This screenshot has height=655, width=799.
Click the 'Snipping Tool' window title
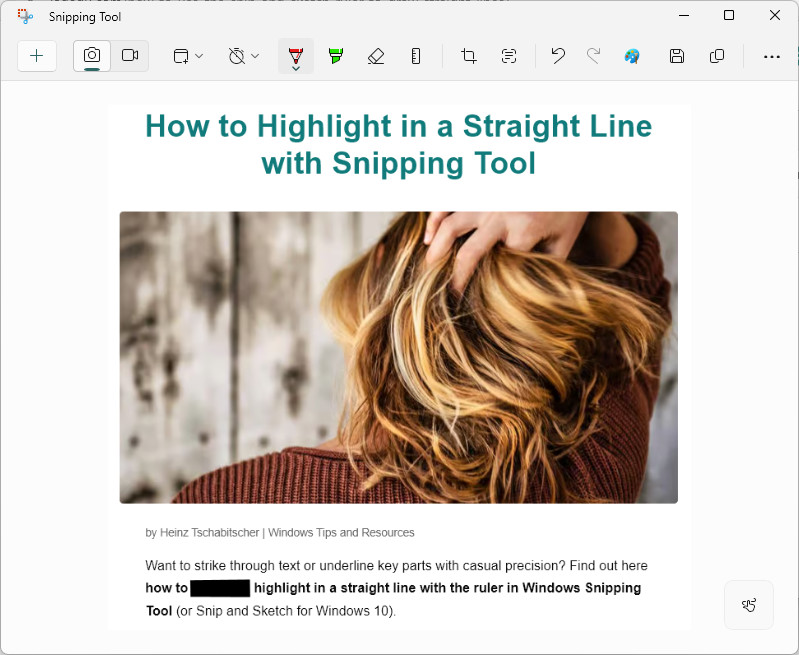click(x=85, y=17)
